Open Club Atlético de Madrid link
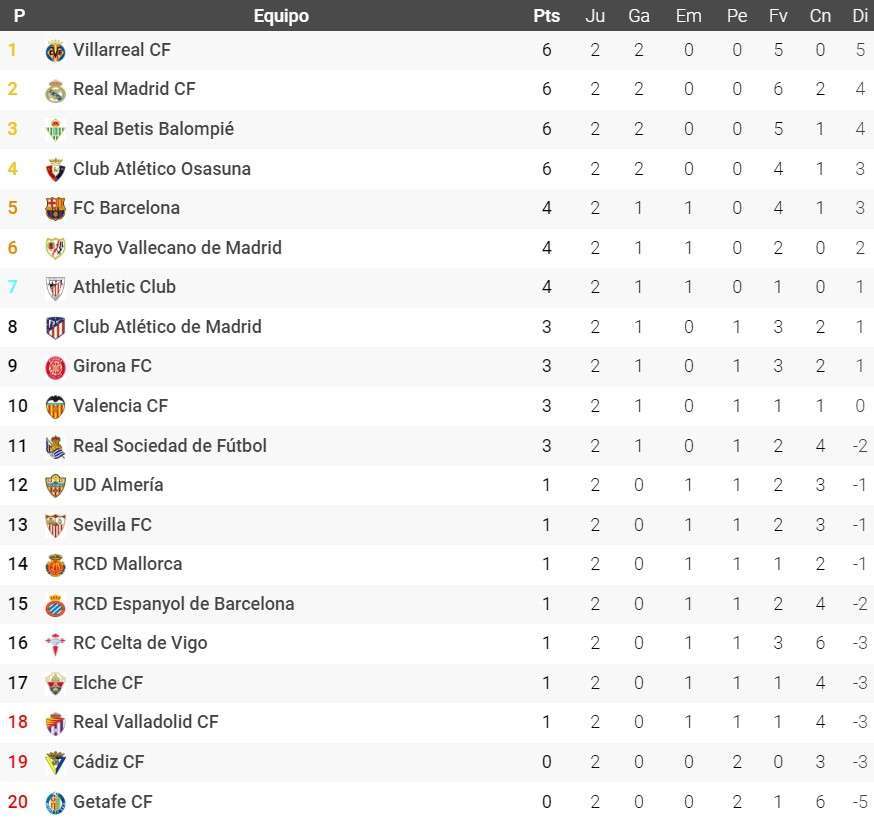 167,327
